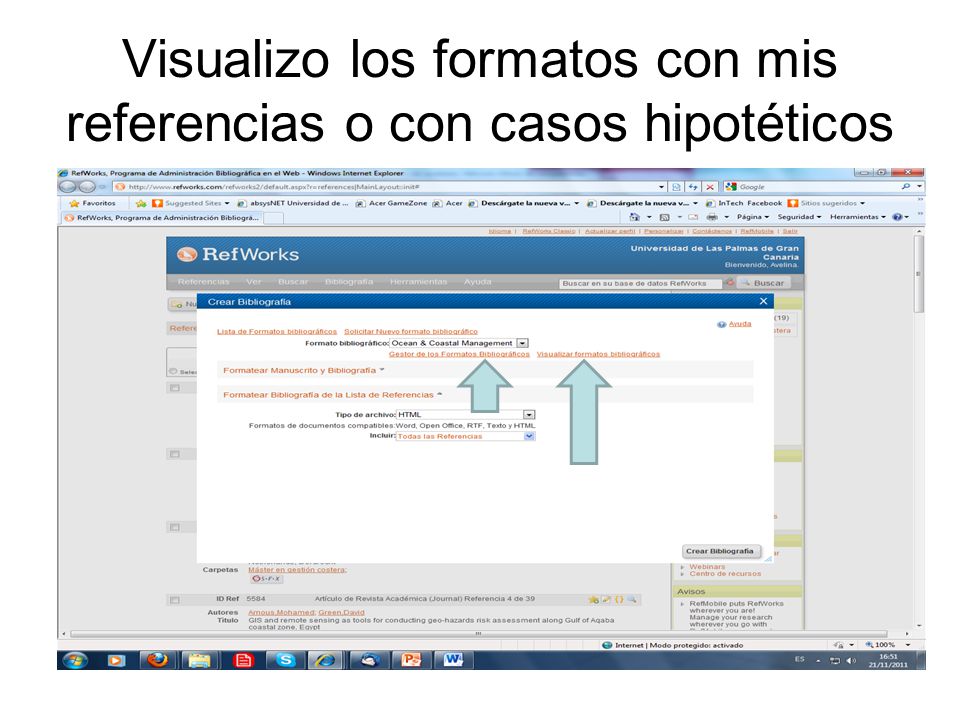Click the horizontal page scrollbar

[x=478, y=634]
